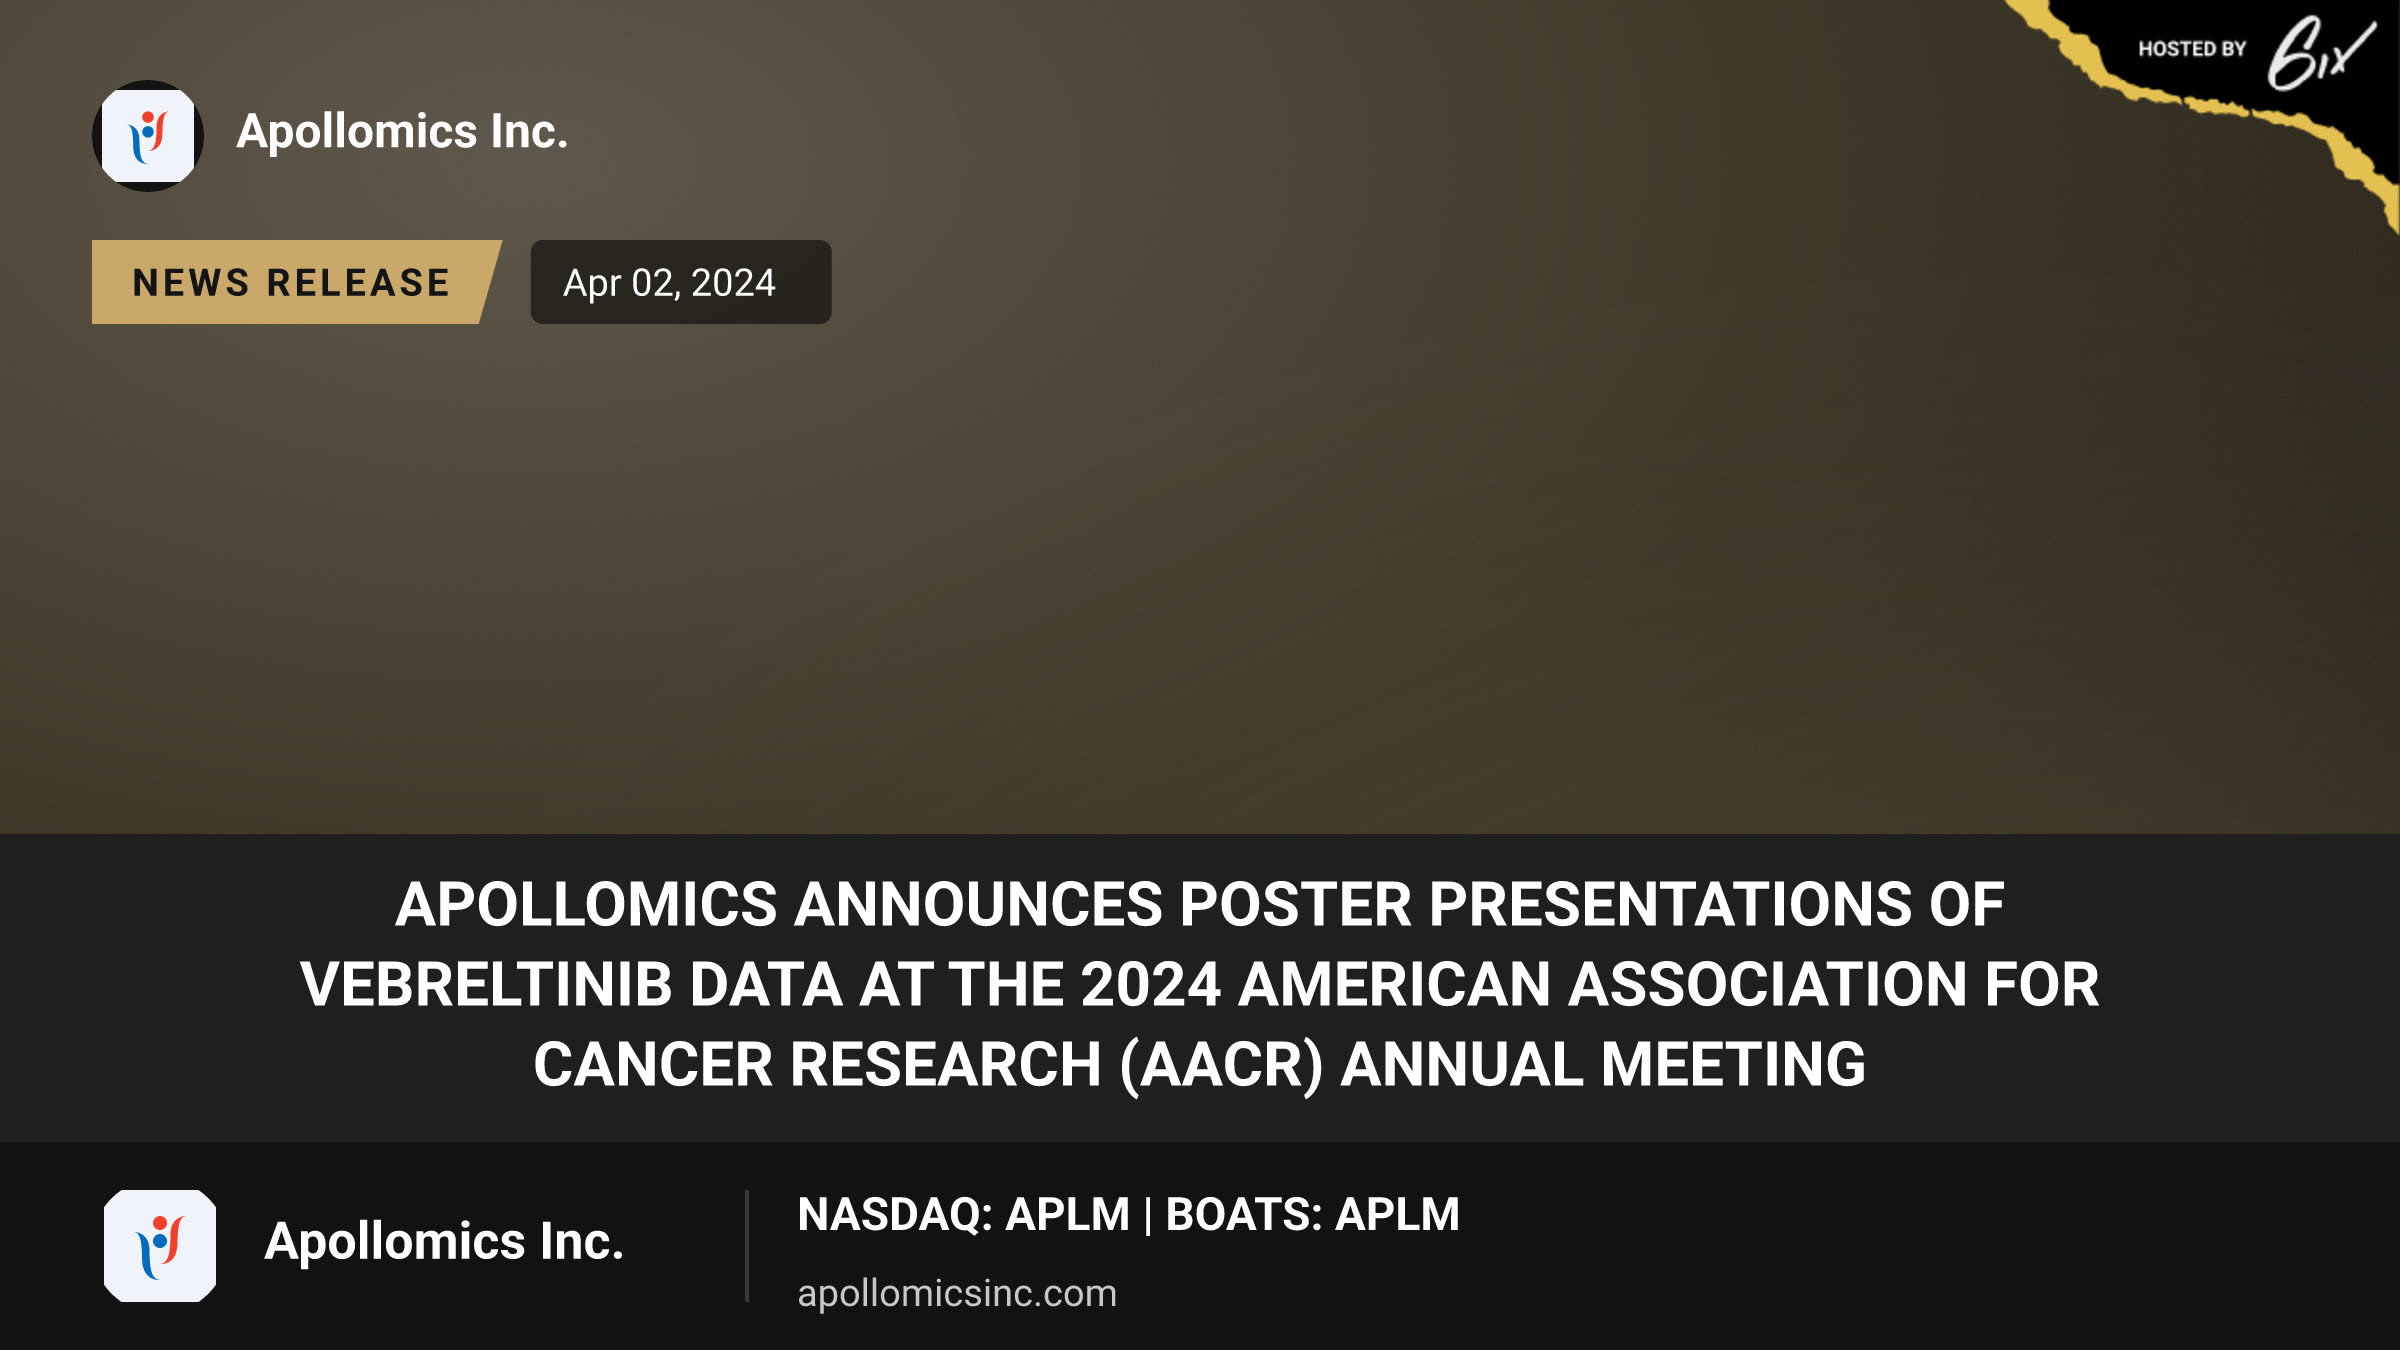The height and width of the screenshot is (1350, 2400).
Task: Click the NASDAQ: APLM ticker text
Action: [963, 1215]
